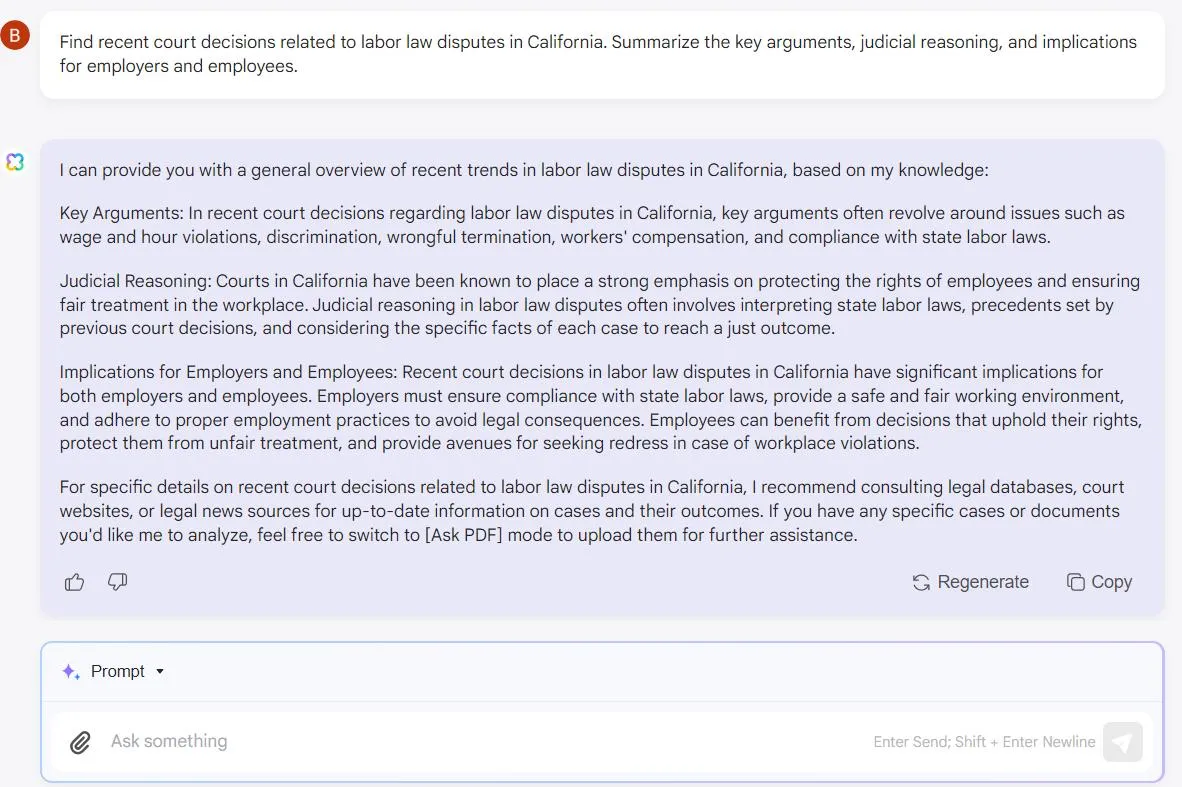Click the circular-arrow Regenerate icon
Image resolution: width=1182 pixels, height=787 pixels.
[x=920, y=582]
